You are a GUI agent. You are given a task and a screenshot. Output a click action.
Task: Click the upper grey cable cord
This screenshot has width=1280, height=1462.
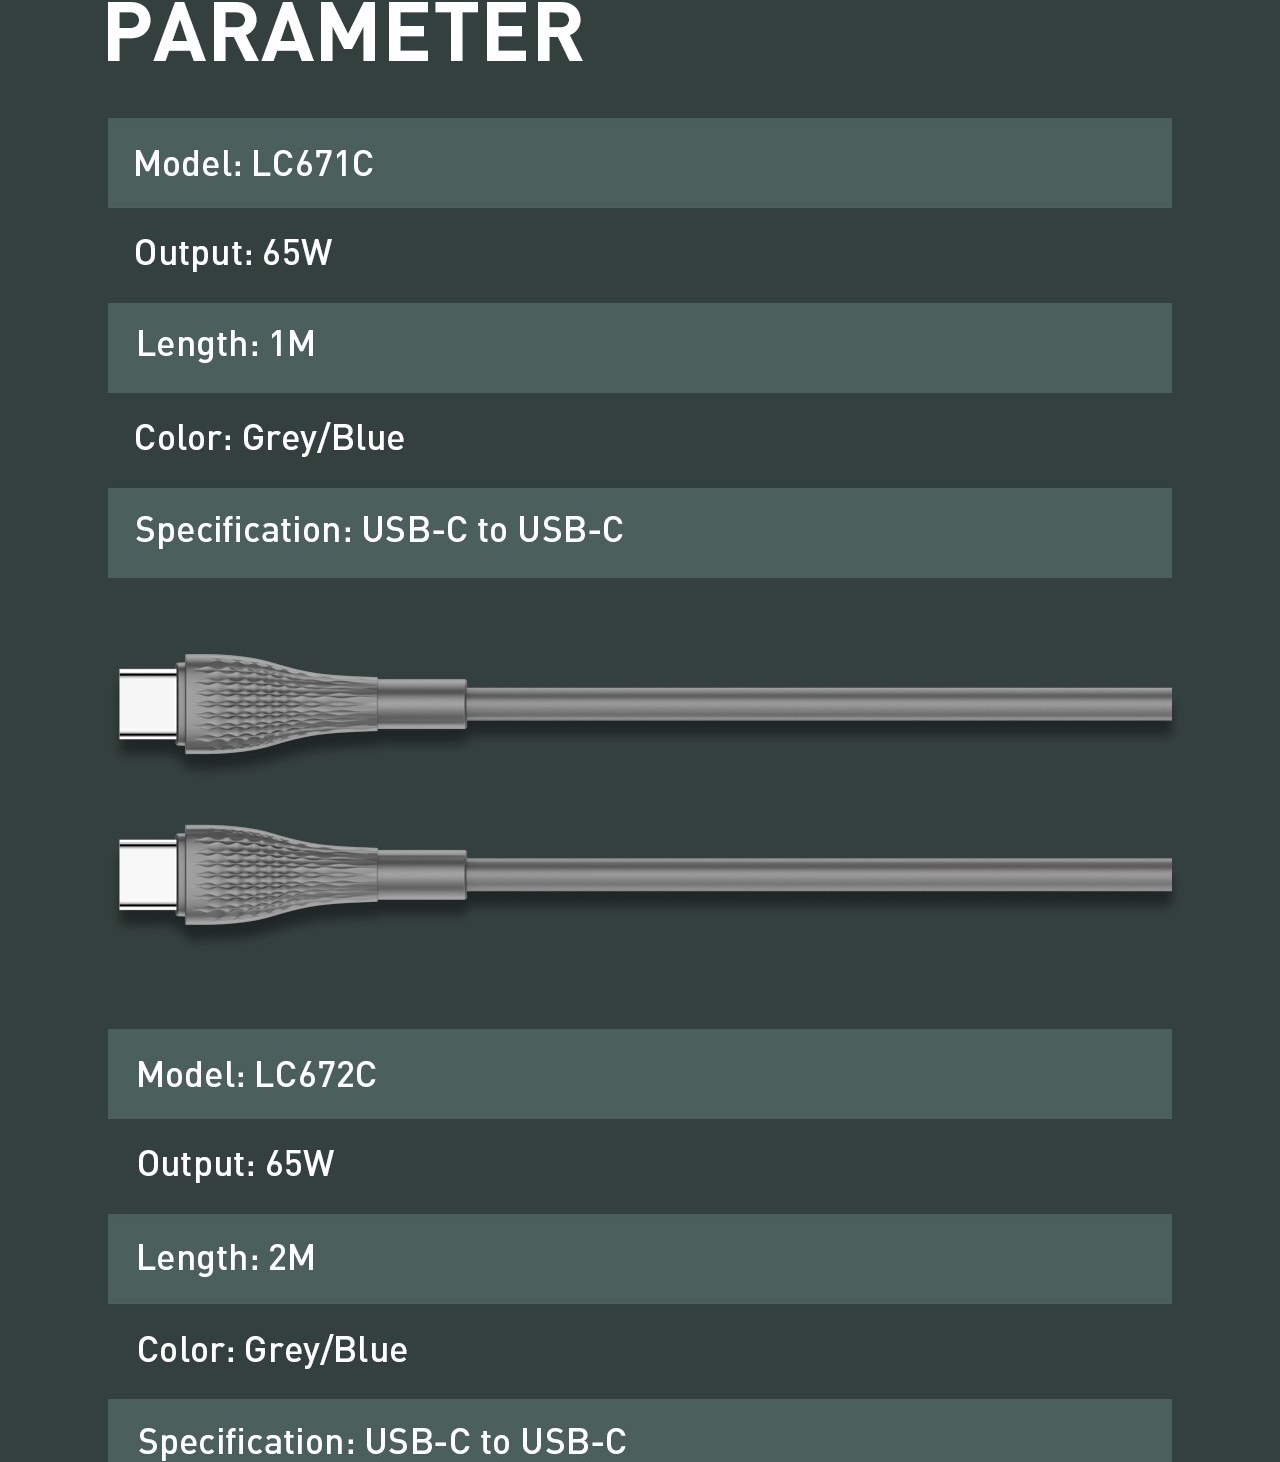818,704
